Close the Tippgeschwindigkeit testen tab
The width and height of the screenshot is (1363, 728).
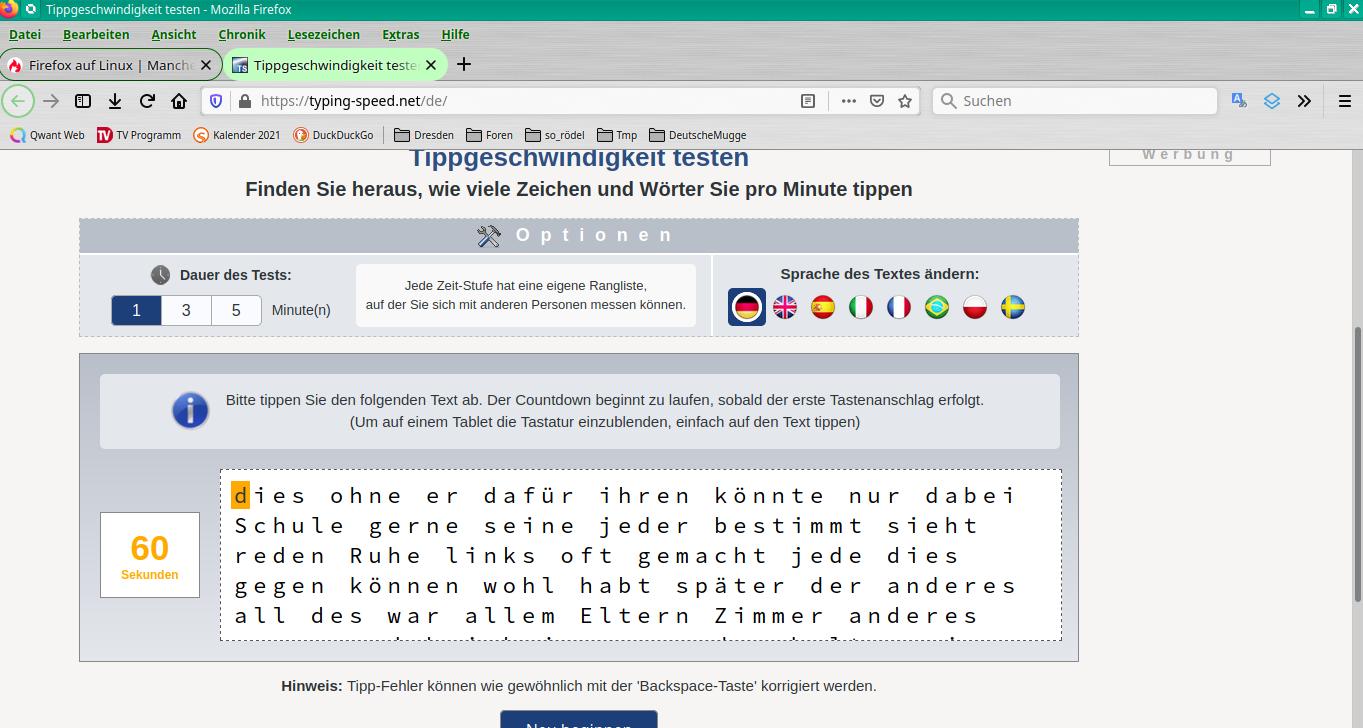coord(431,65)
